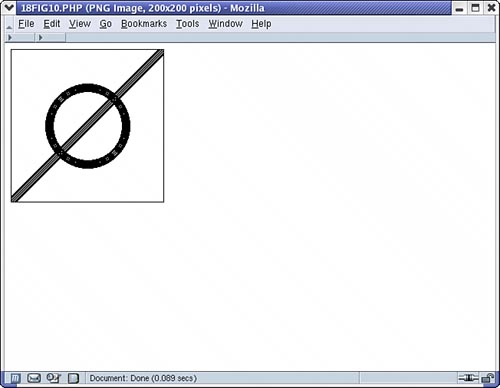The image size is (500, 388).
Task: Open the window menu icon in title bar
Action: point(9,8)
